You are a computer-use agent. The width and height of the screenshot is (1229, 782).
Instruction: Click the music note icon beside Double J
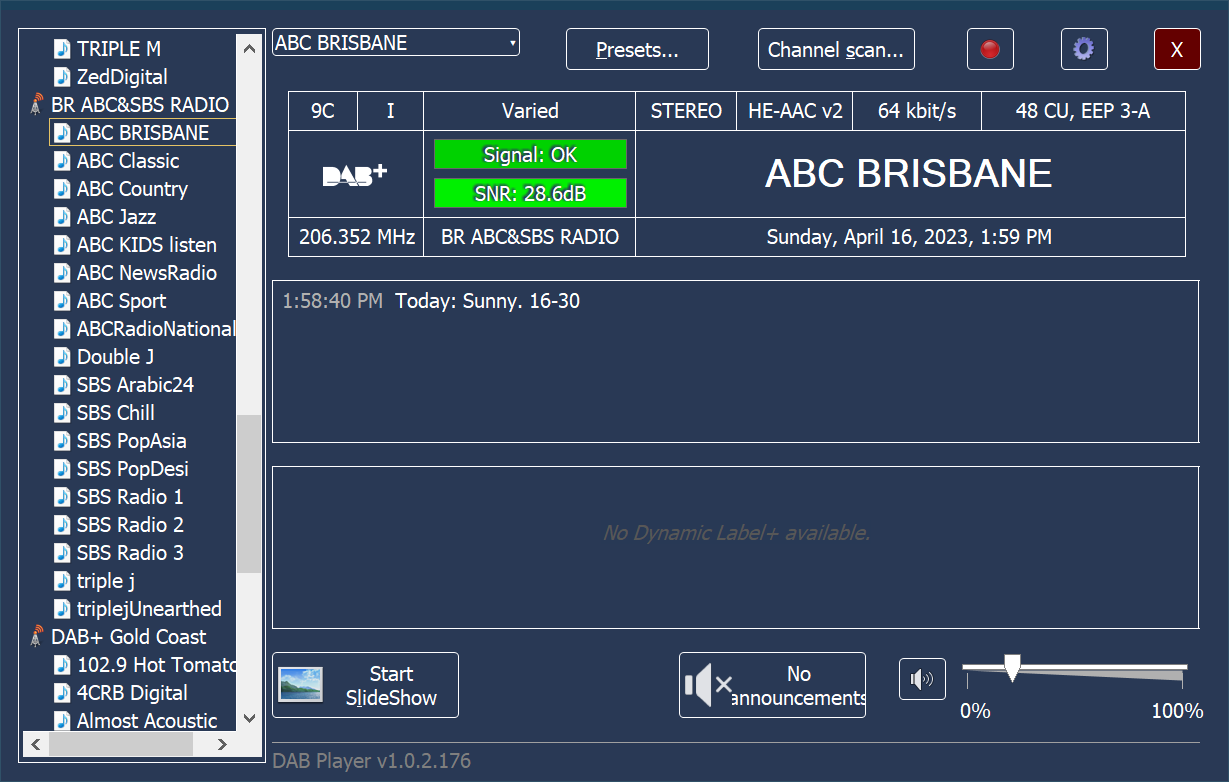pos(63,357)
